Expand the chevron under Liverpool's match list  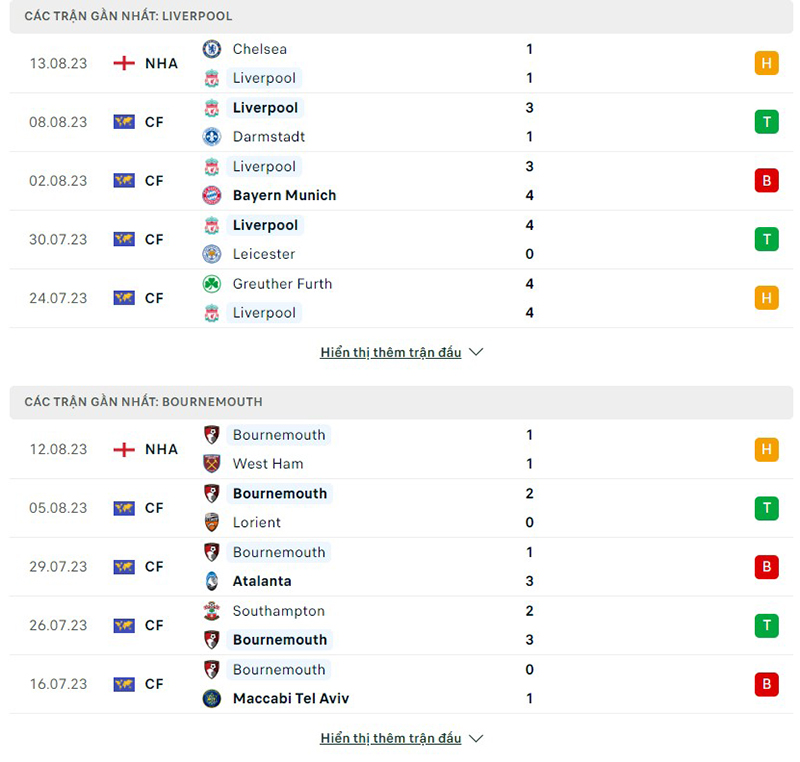(476, 352)
